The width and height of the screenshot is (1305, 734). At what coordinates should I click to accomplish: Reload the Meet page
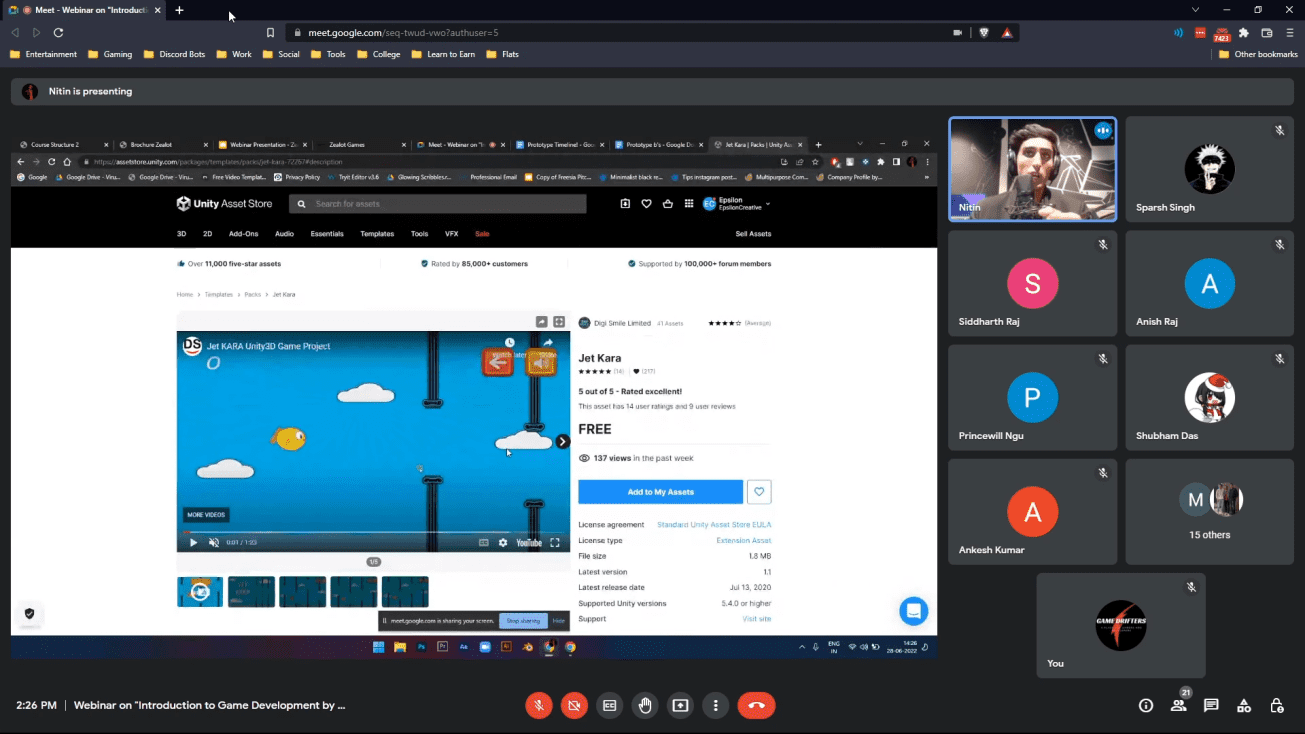58,32
